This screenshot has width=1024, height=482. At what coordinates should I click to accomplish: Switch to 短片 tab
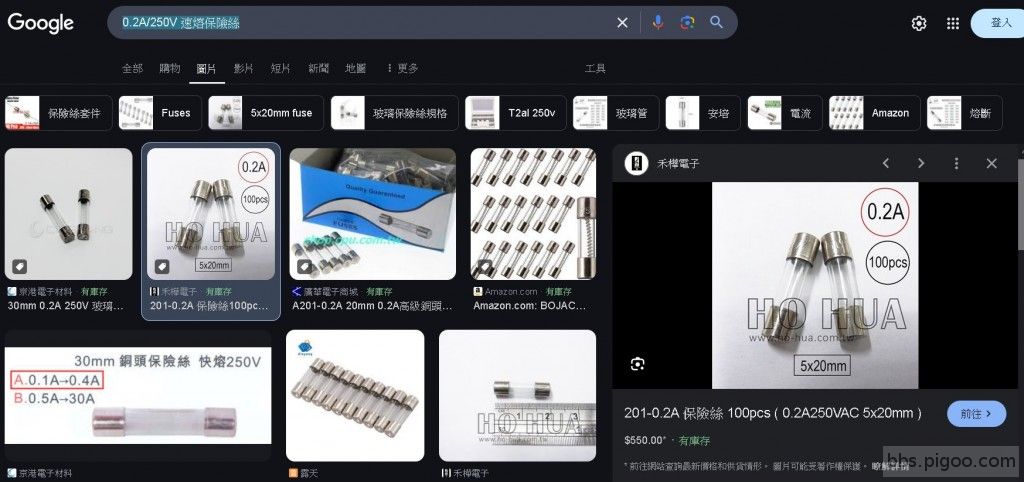(x=281, y=68)
